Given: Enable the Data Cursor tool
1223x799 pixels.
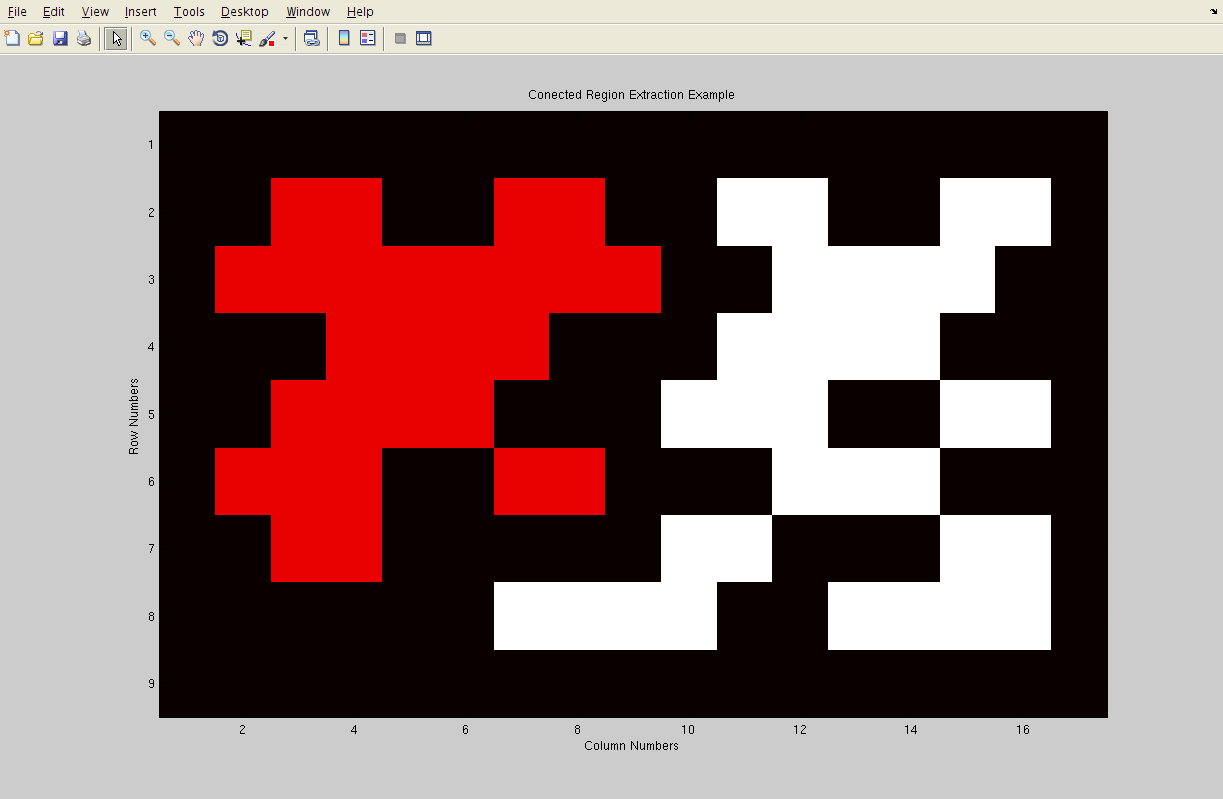Looking at the screenshot, I should click(x=244, y=39).
